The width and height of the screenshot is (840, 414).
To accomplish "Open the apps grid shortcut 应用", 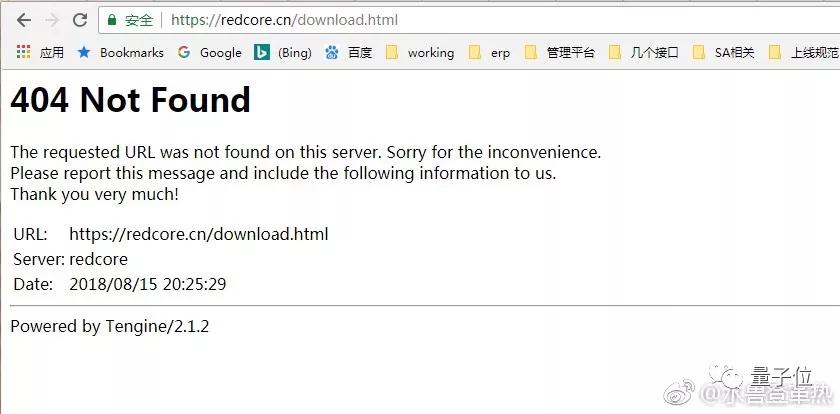I will click(40, 52).
